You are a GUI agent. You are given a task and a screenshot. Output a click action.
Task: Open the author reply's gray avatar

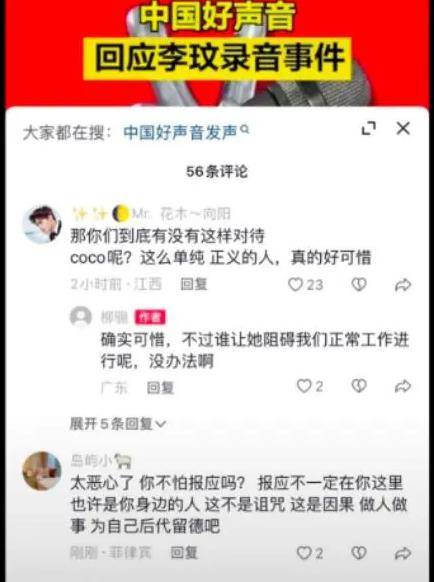(x=81, y=317)
